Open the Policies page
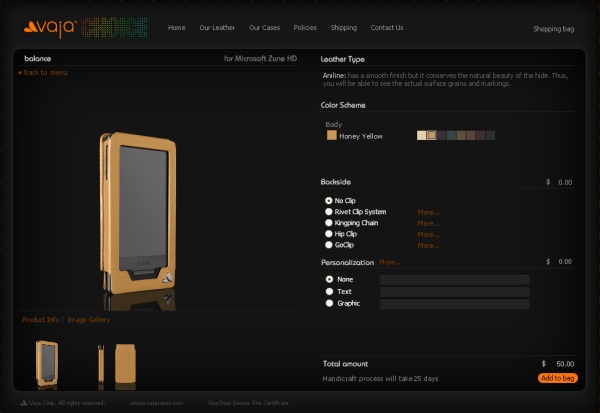Viewport: 600px width, 413px height. click(305, 28)
